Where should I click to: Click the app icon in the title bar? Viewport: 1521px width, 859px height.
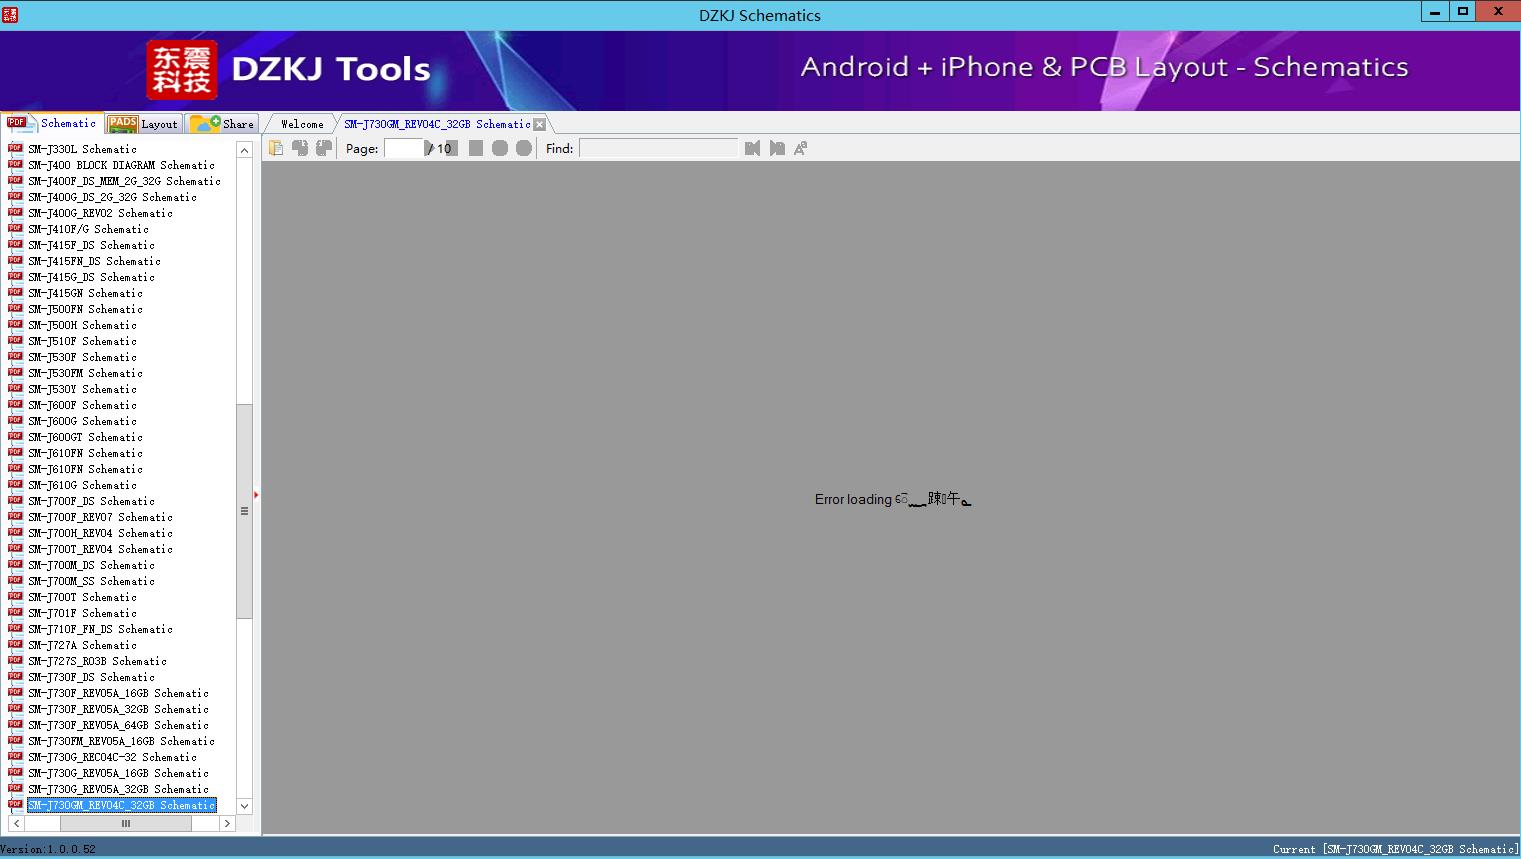[10, 14]
